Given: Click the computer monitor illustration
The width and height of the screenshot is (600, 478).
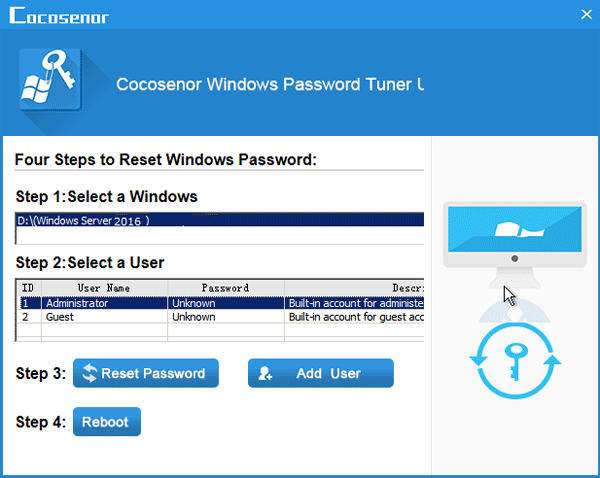Looking at the screenshot, I should point(515,245).
